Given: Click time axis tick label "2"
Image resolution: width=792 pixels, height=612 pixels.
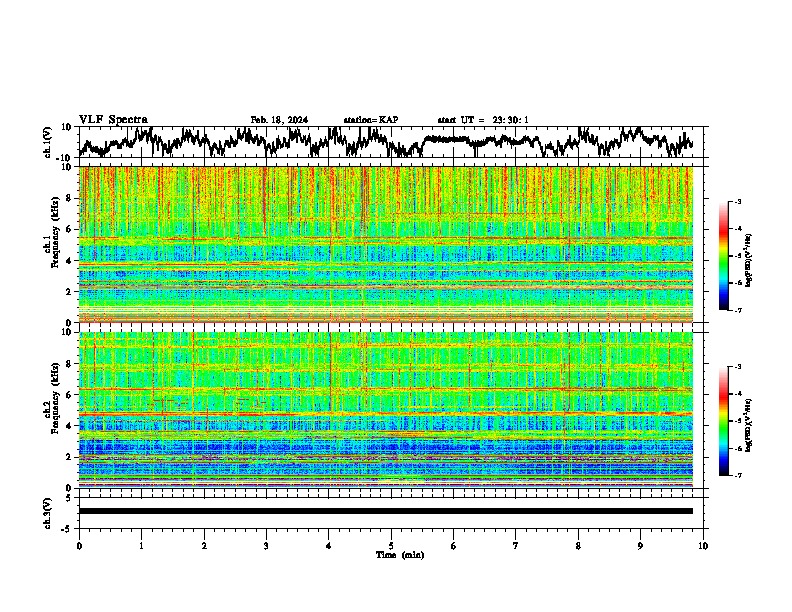Looking at the screenshot, I should point(204,546).
